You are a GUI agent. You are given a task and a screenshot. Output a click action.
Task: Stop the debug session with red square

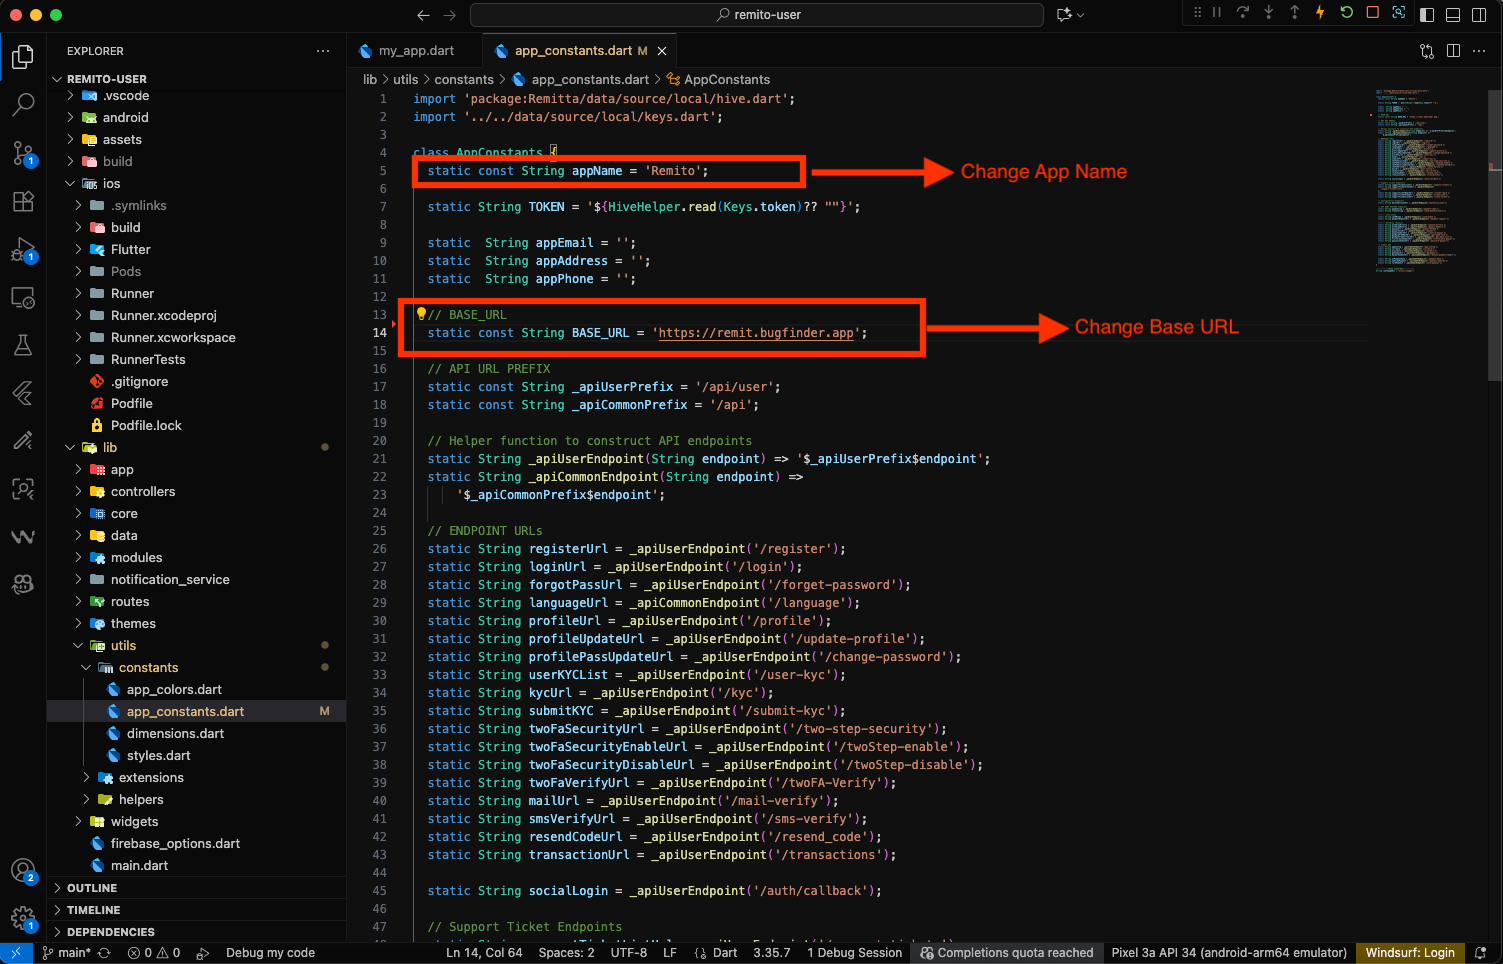1372,13
